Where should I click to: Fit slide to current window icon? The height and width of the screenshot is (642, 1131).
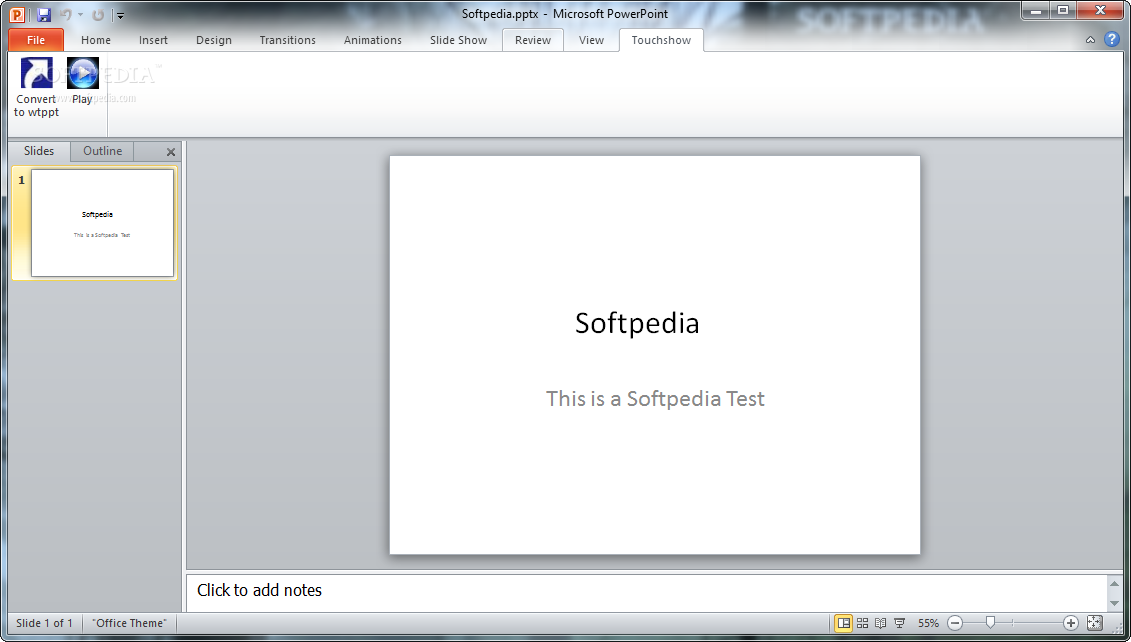(x=1094, y=623)
